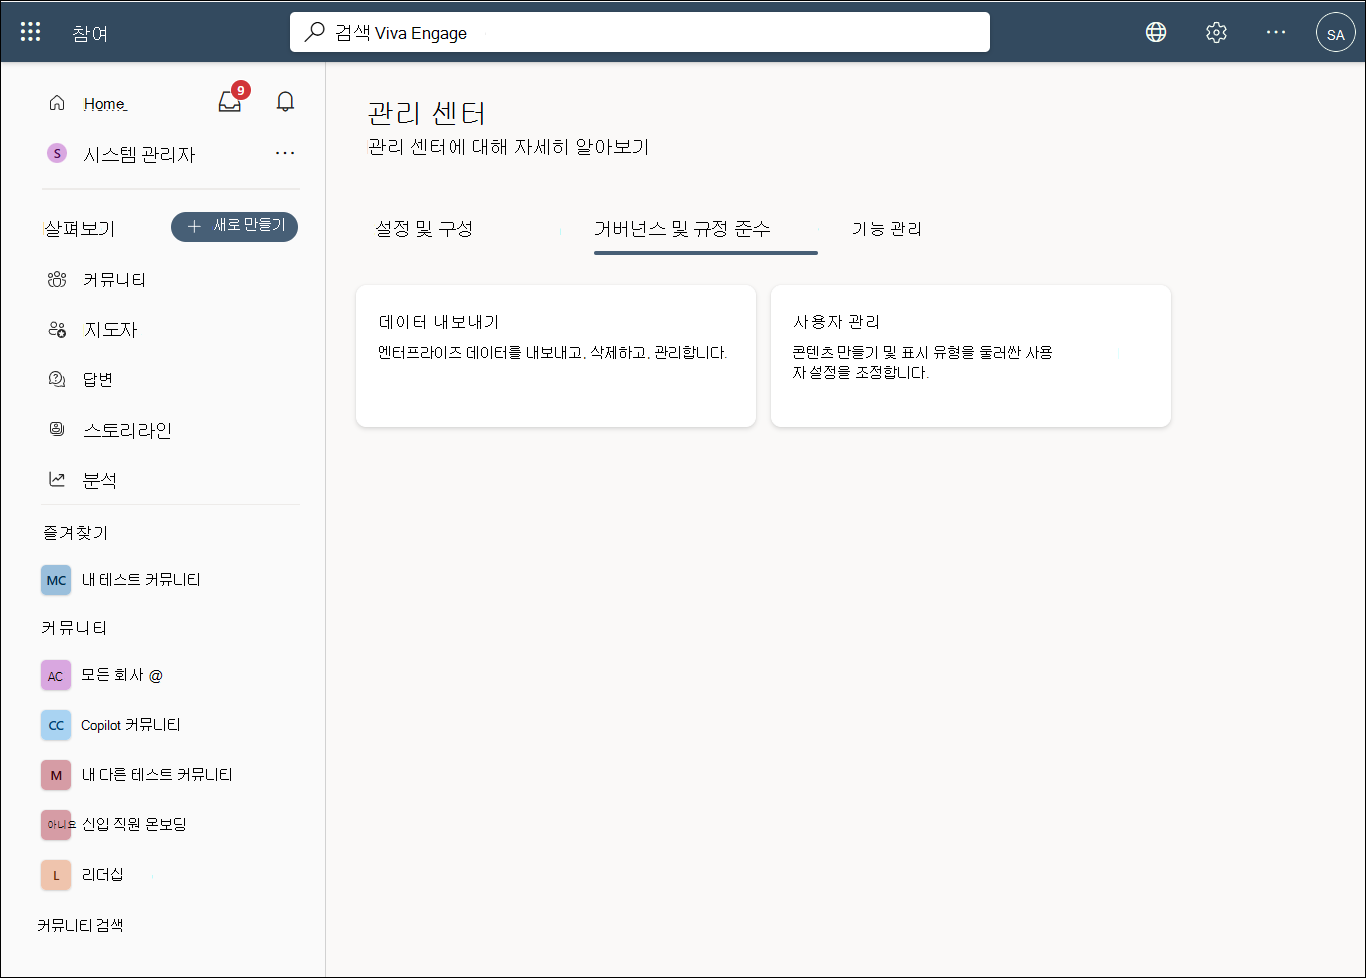Open the top-right ellipsis menu
This screenshot has width=1366, height=978.
tap(1276, 32)
